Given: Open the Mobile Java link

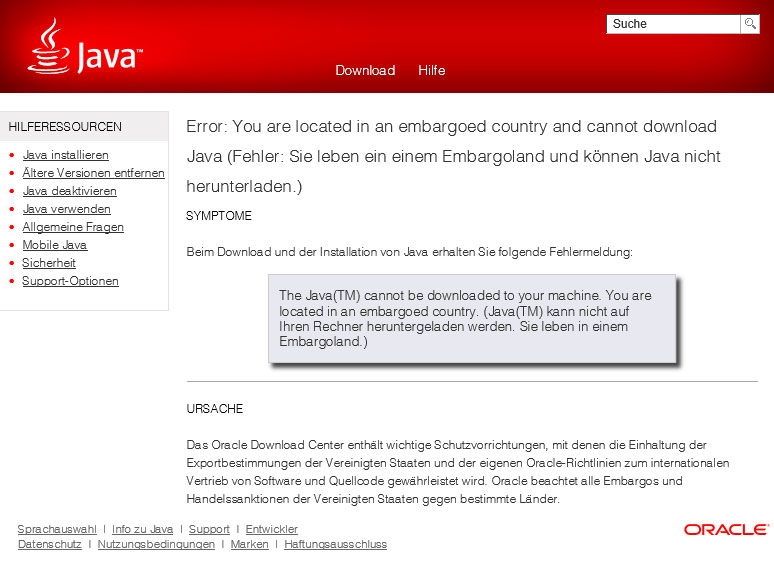Looking at the screenshot, I should tap(55, 245).
